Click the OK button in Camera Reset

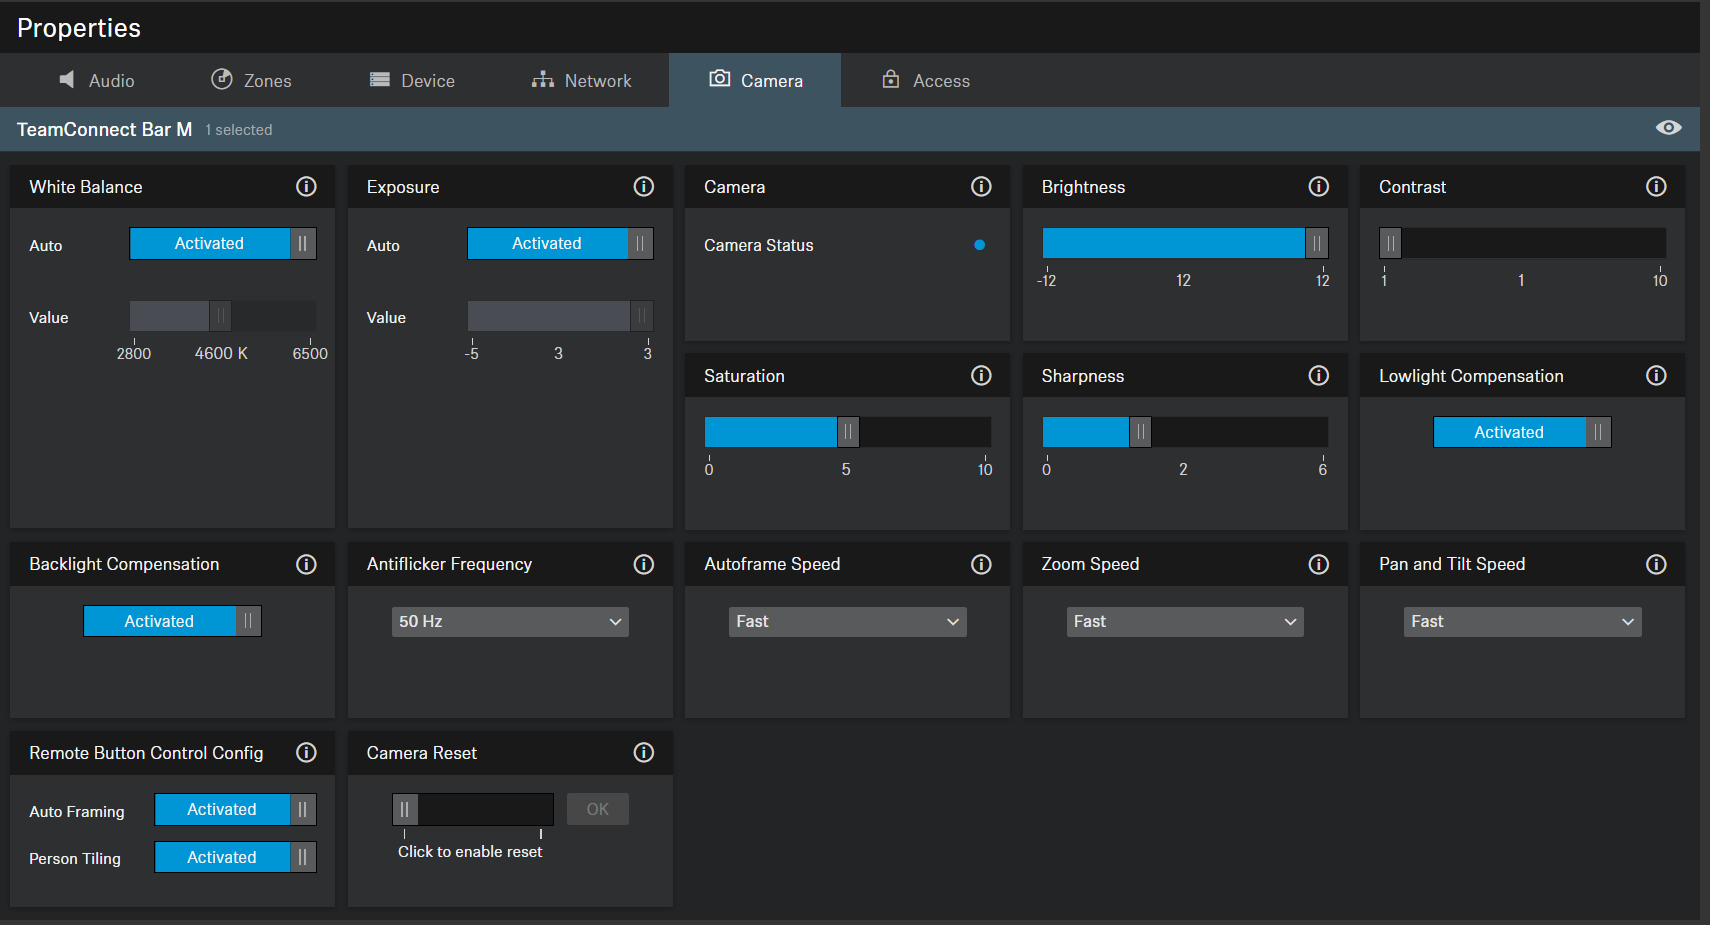[x=598, y=809]
